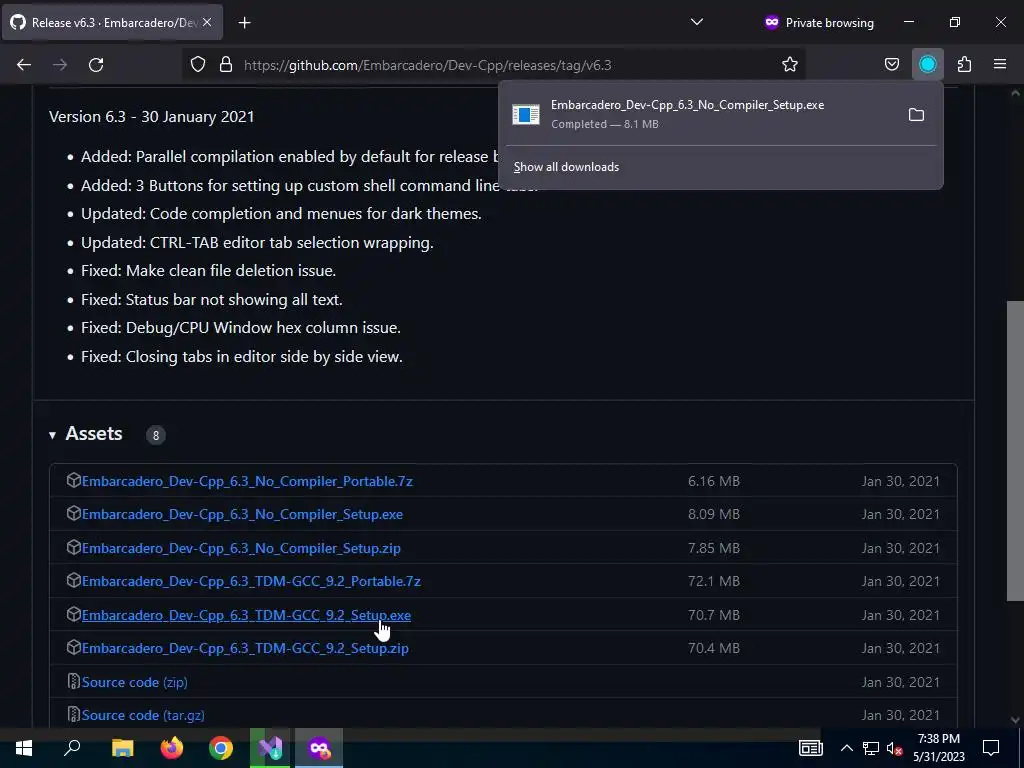Click the page vertical scrollbar thumb
Image resolution: width=1024 pixels, height=768 pixels.
tap(1016, 451)
